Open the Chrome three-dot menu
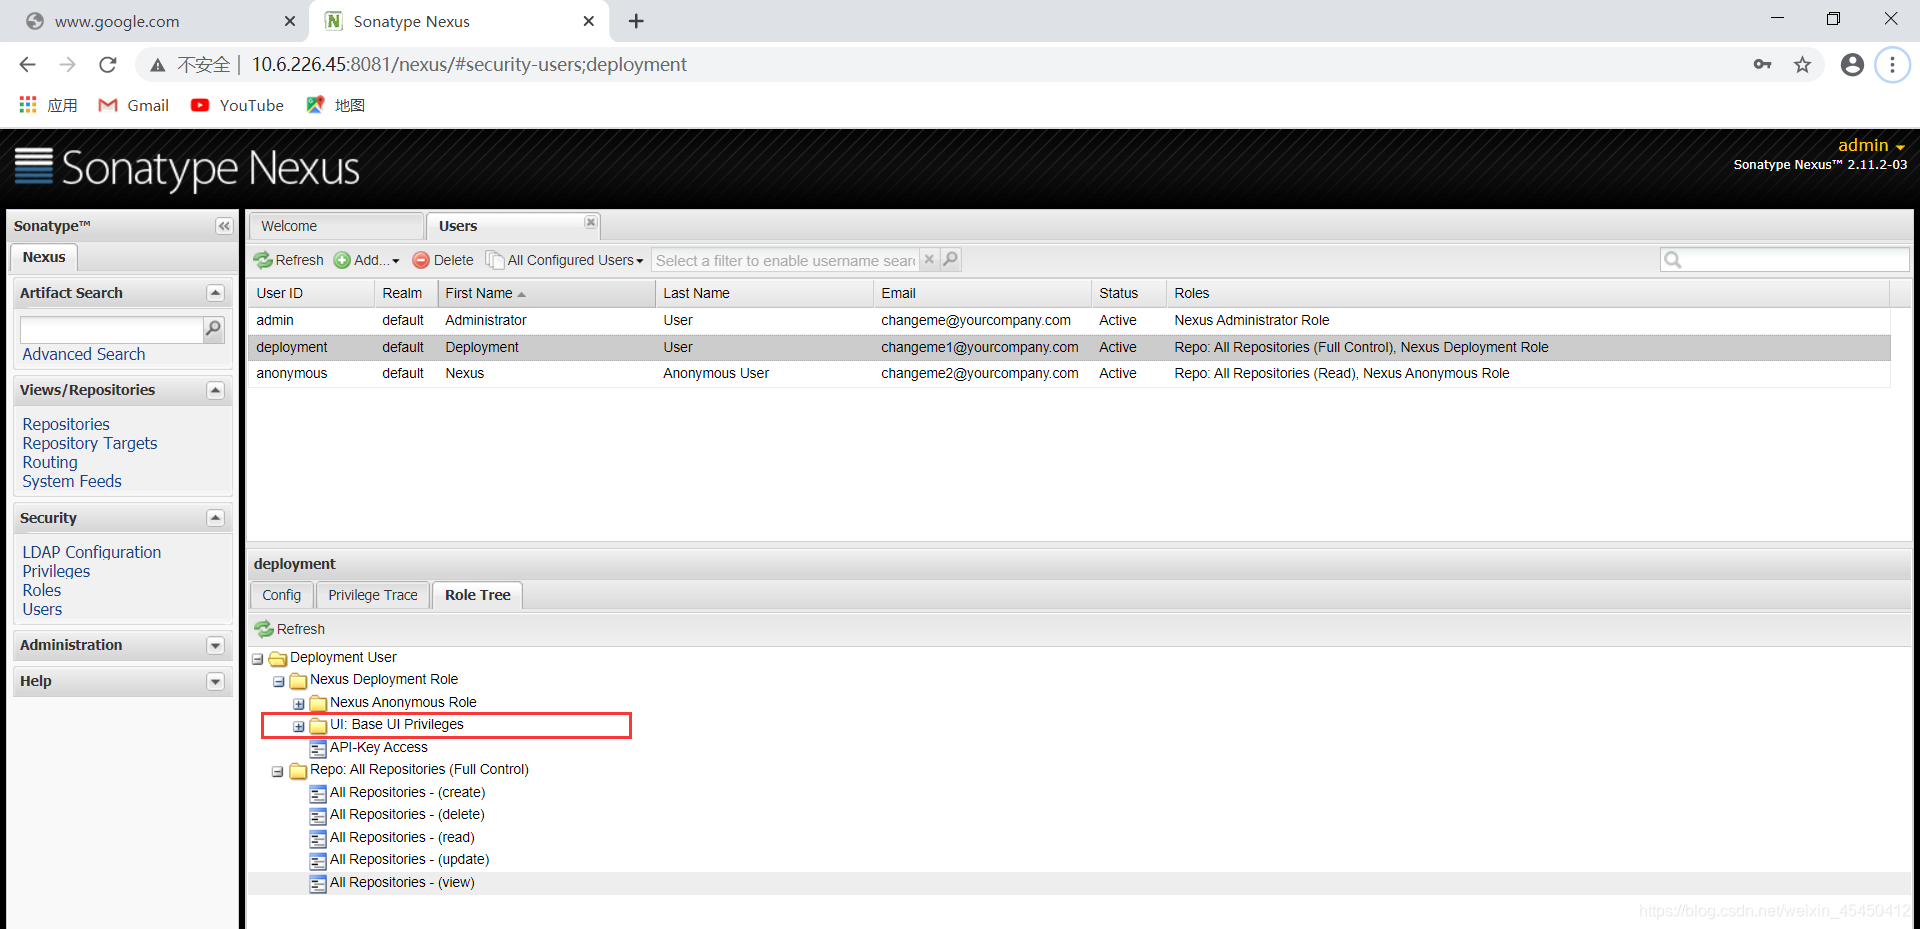Viewport: 1920px width, 929px height. (x=1891, y=65)
